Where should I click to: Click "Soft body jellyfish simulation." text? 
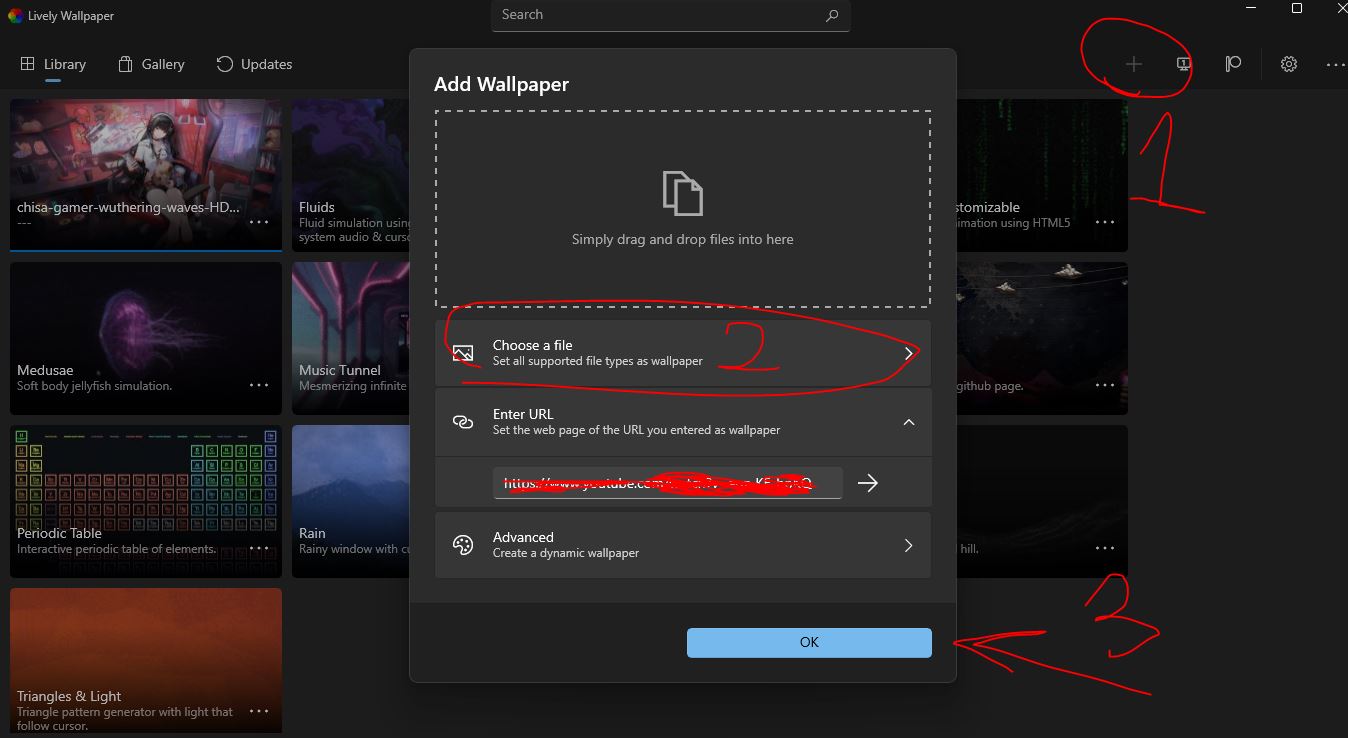(94, 386)
